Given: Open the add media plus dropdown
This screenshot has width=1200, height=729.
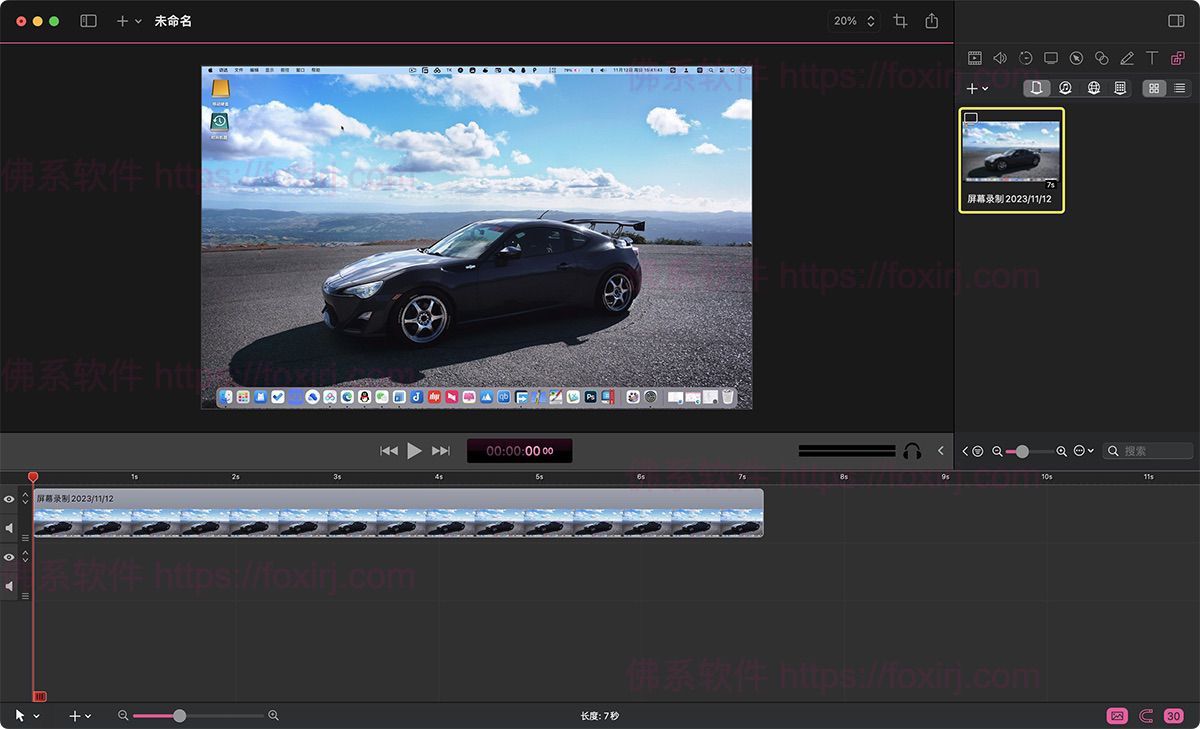Looking at the screenshot, I should point(977,88).
